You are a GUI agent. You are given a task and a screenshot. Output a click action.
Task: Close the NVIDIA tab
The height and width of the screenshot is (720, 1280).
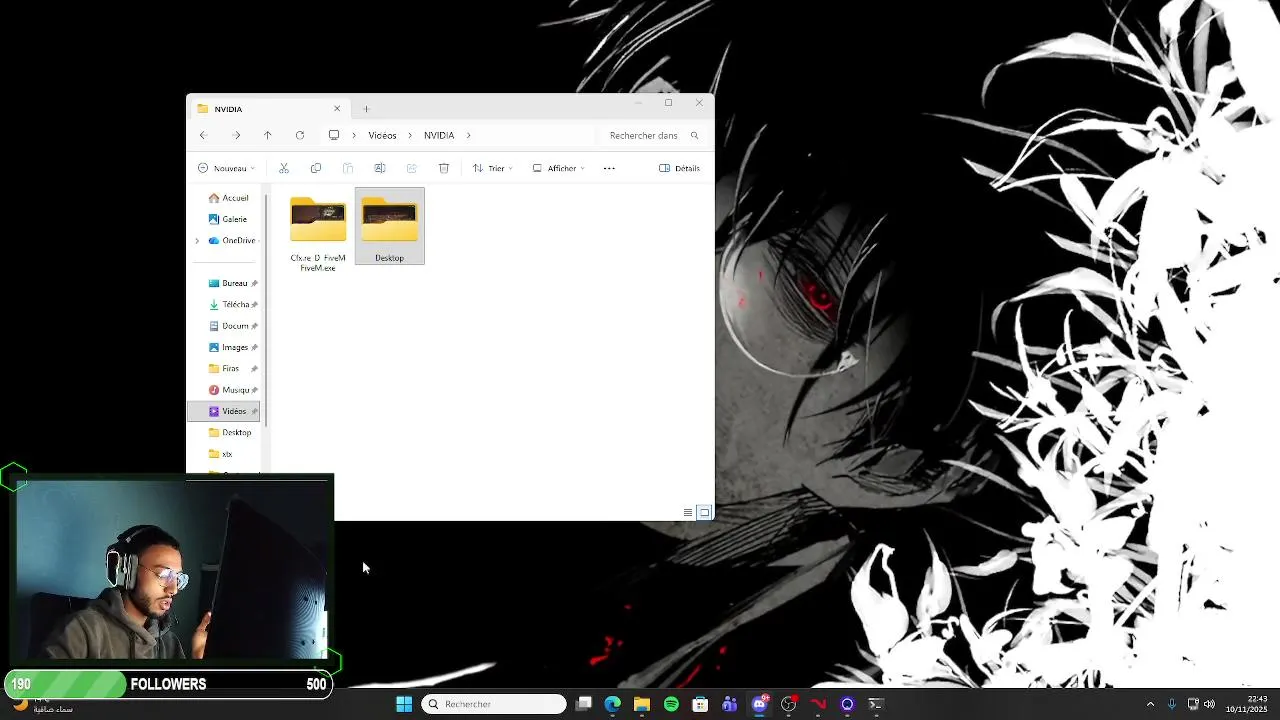[x=337, y=109]
